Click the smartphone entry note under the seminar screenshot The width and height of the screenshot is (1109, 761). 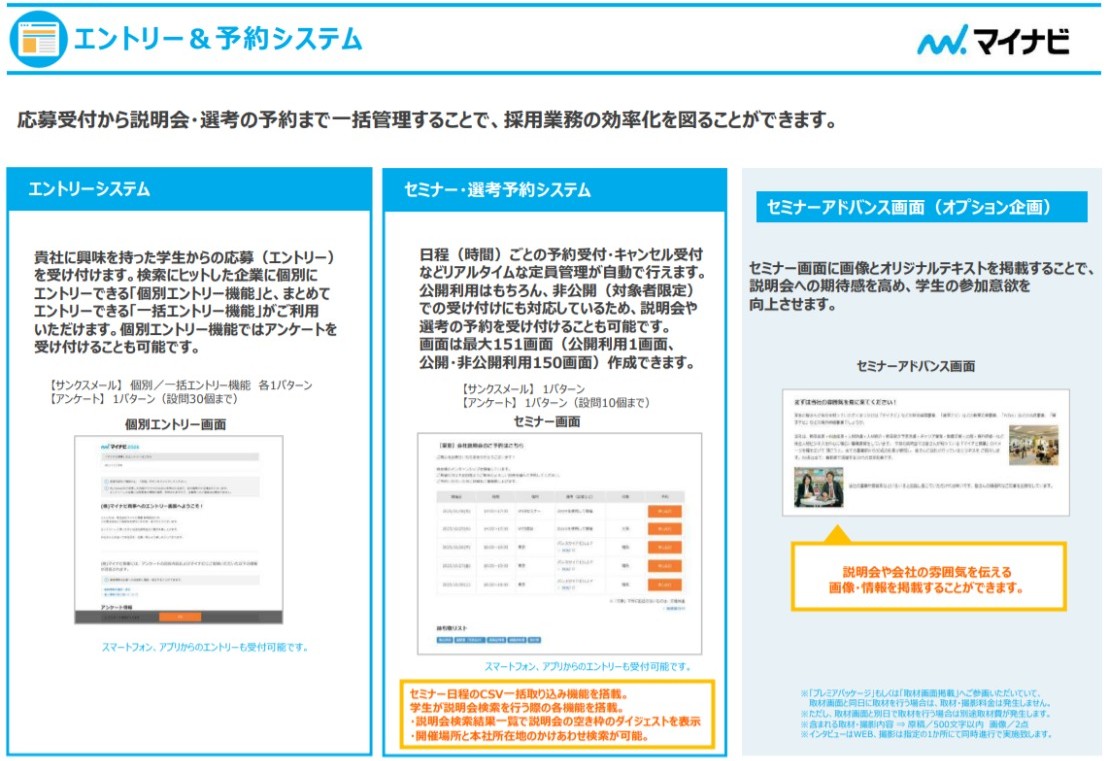[587, 666]
